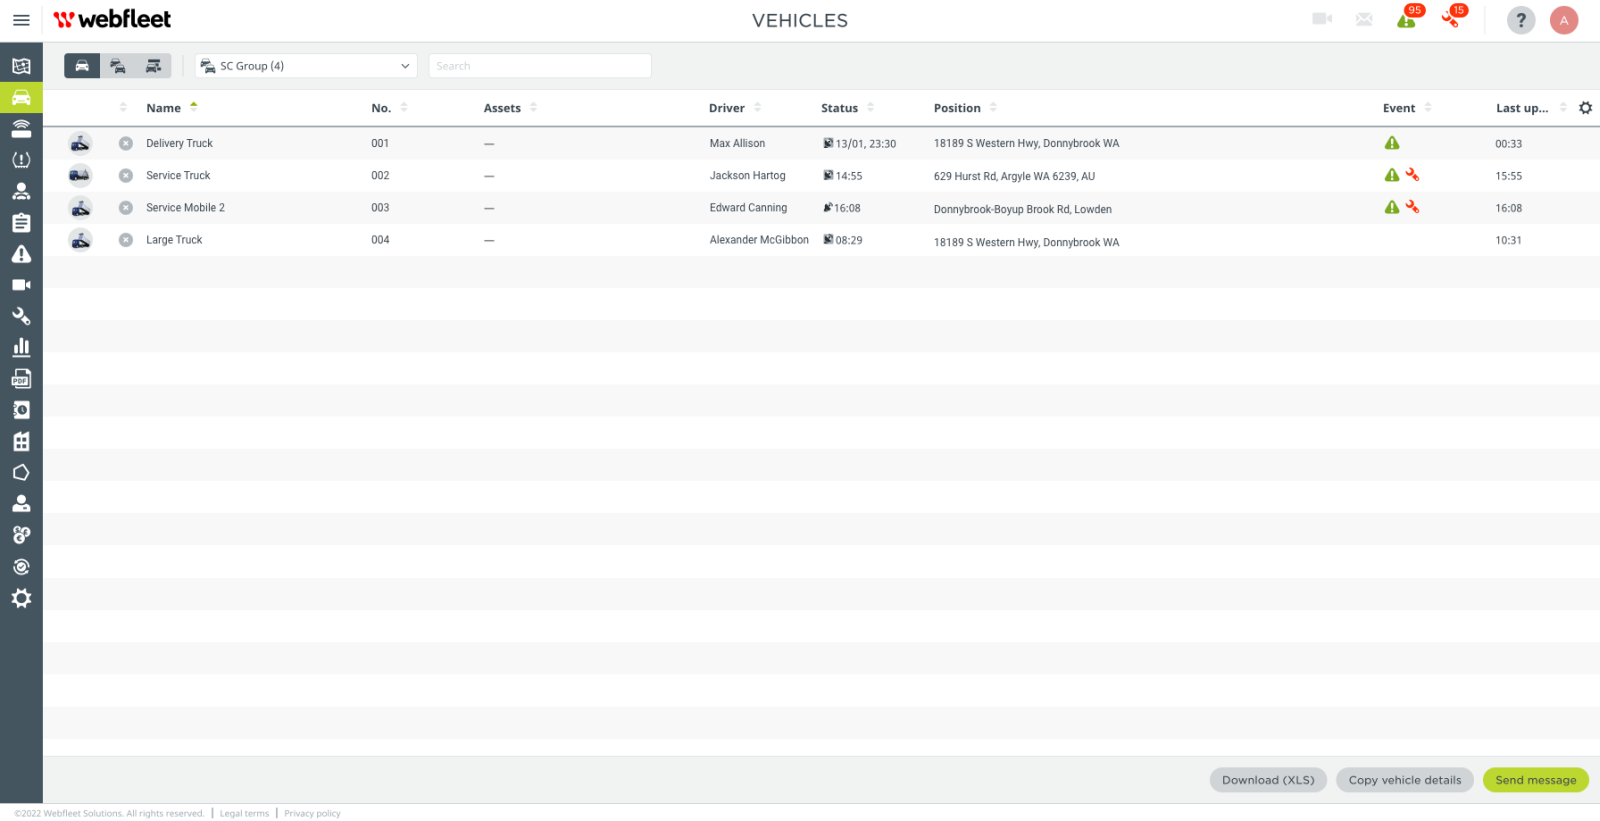
Task: Open the video camera section in sidebar
Action: (x=21, y=285)
